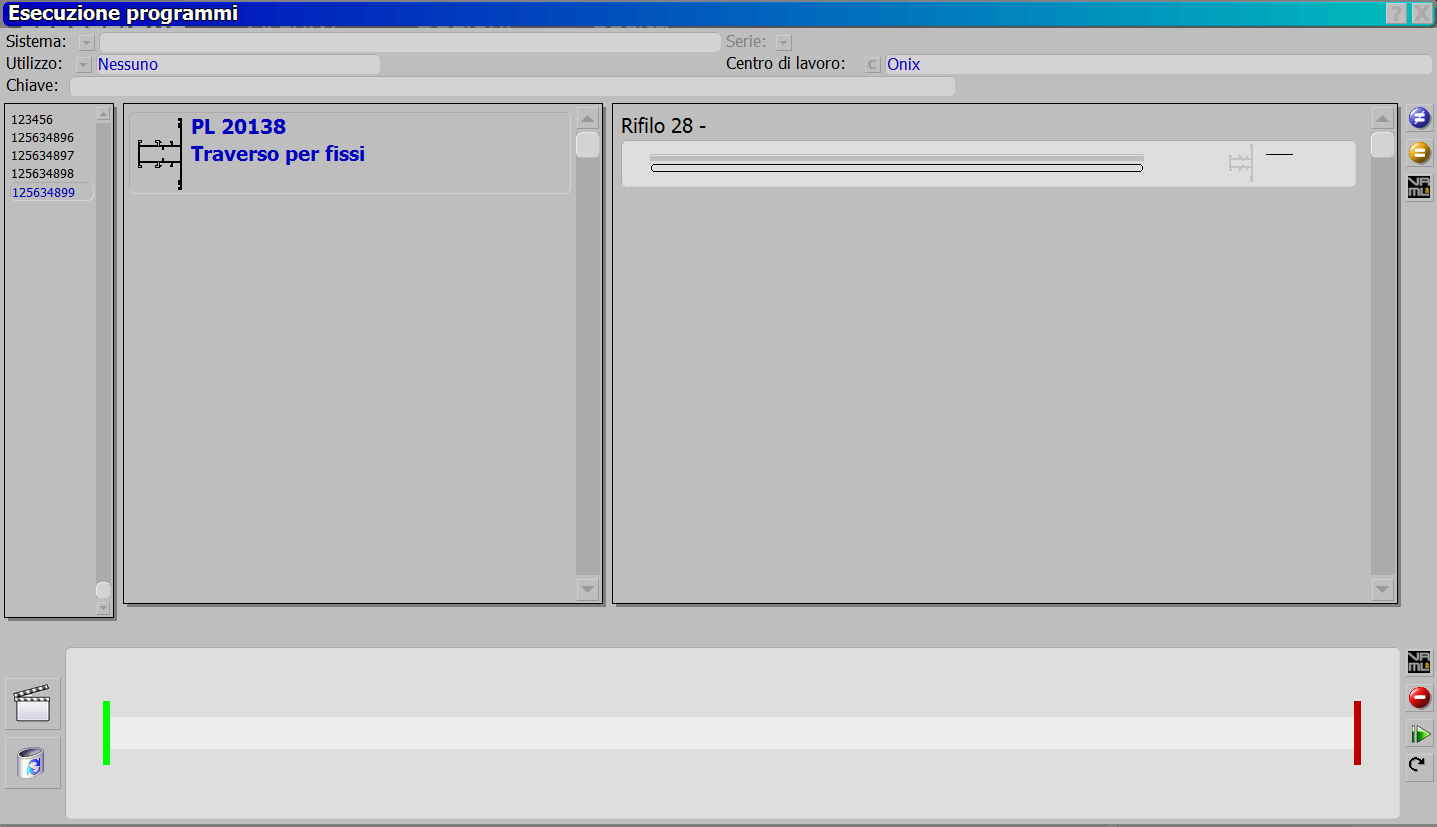
Task: Click up arrow of the Rifilo panel scrollbar
Action: (x=1383, y=118)
